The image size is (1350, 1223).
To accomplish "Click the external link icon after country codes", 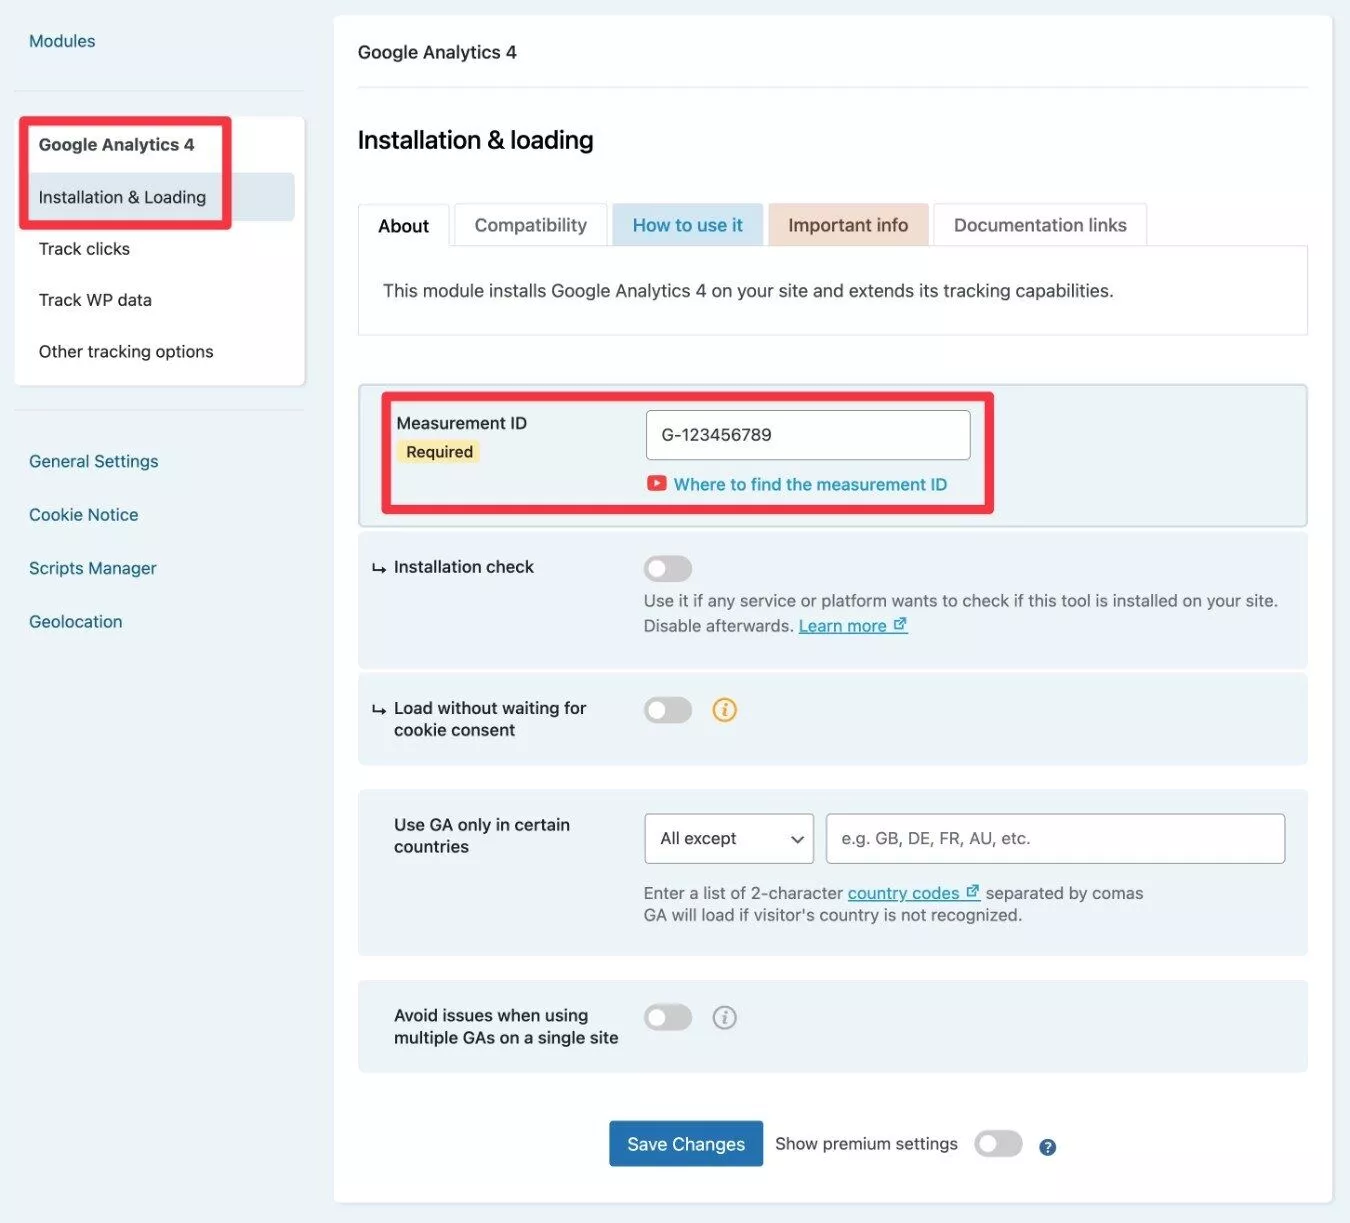I will coord(972,892).
